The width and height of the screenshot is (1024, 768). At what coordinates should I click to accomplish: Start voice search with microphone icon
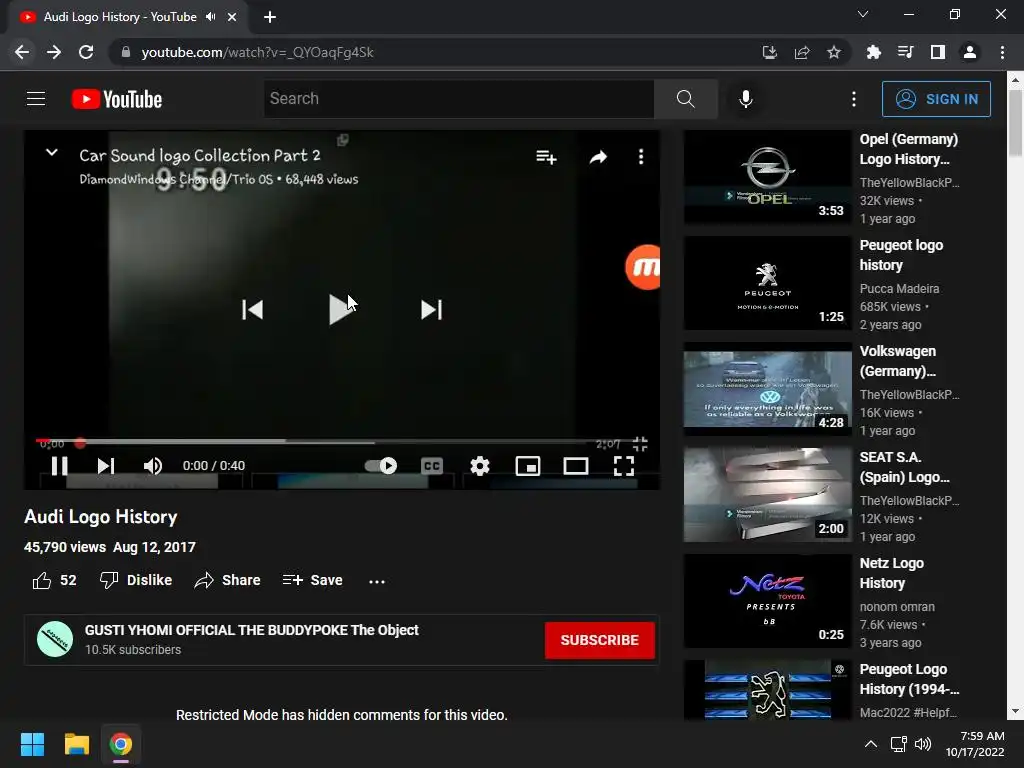click(x=746, y=99)
